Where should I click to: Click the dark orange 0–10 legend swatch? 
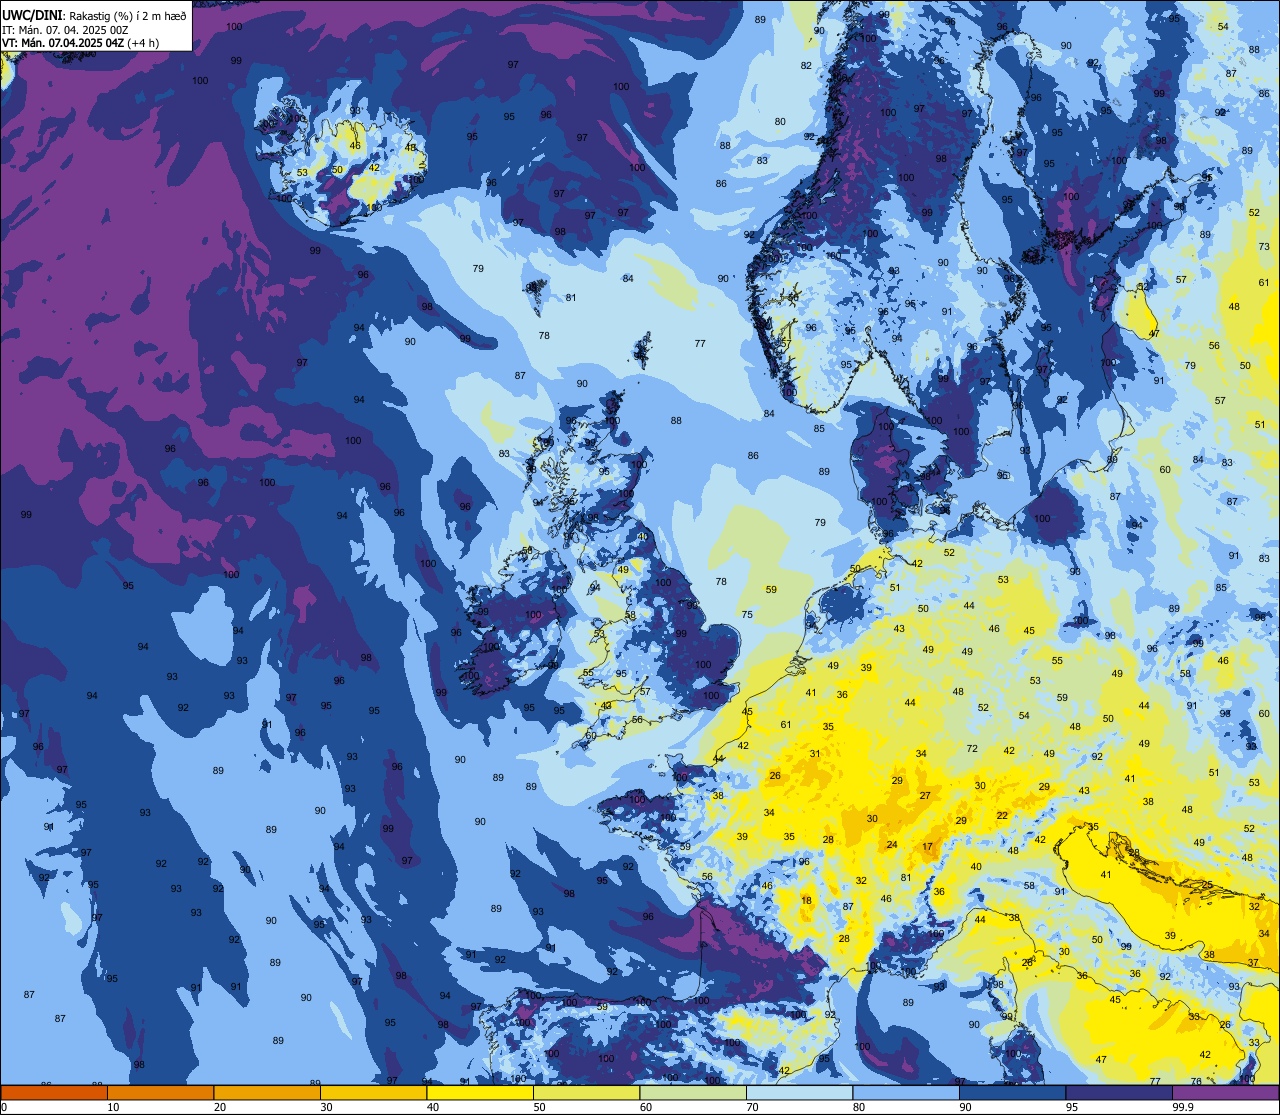[x=54, y=1093]
